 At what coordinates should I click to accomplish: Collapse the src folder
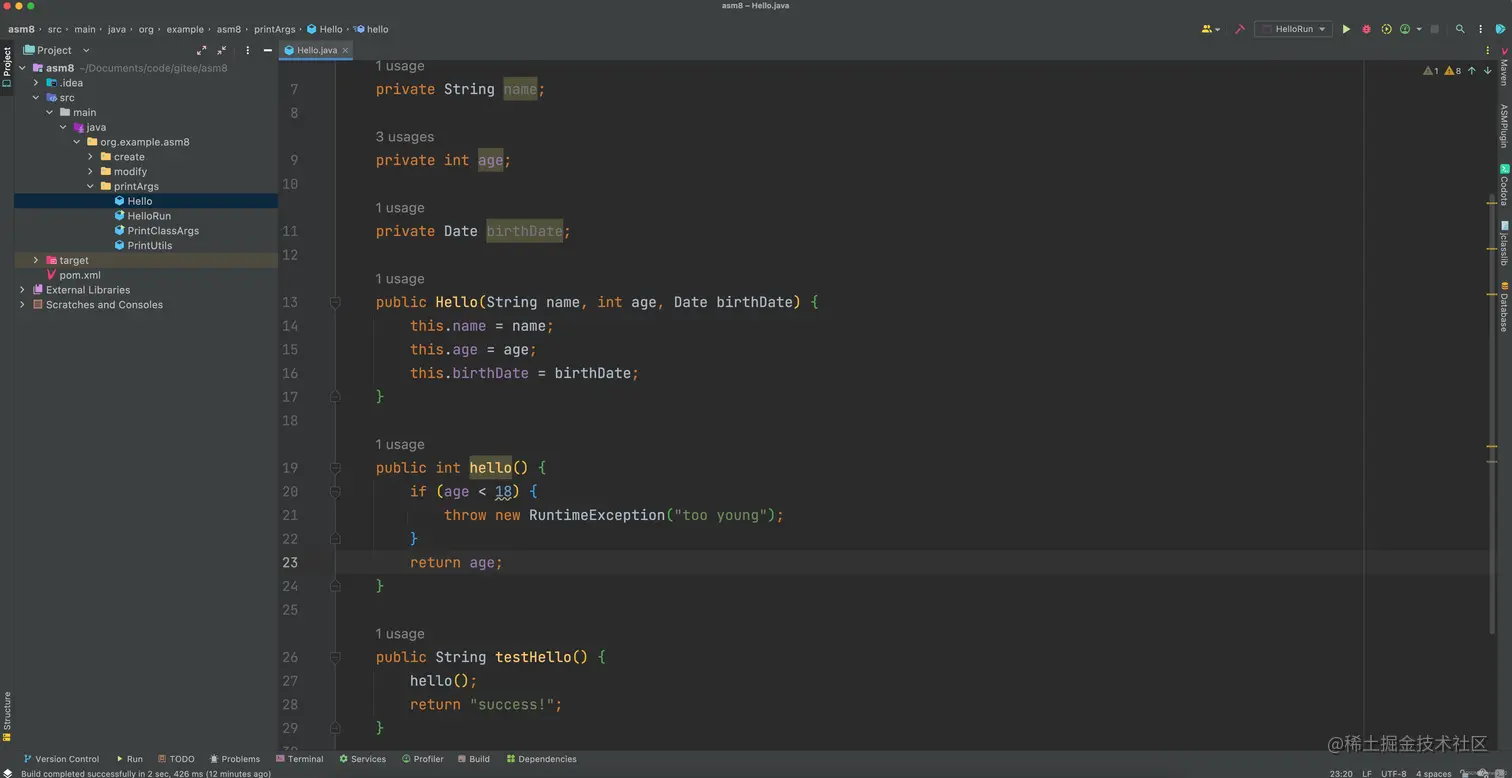[36, 98]
